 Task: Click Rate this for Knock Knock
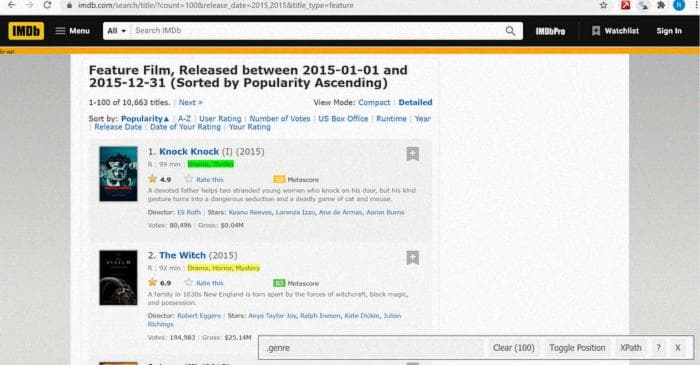(210, 179)
